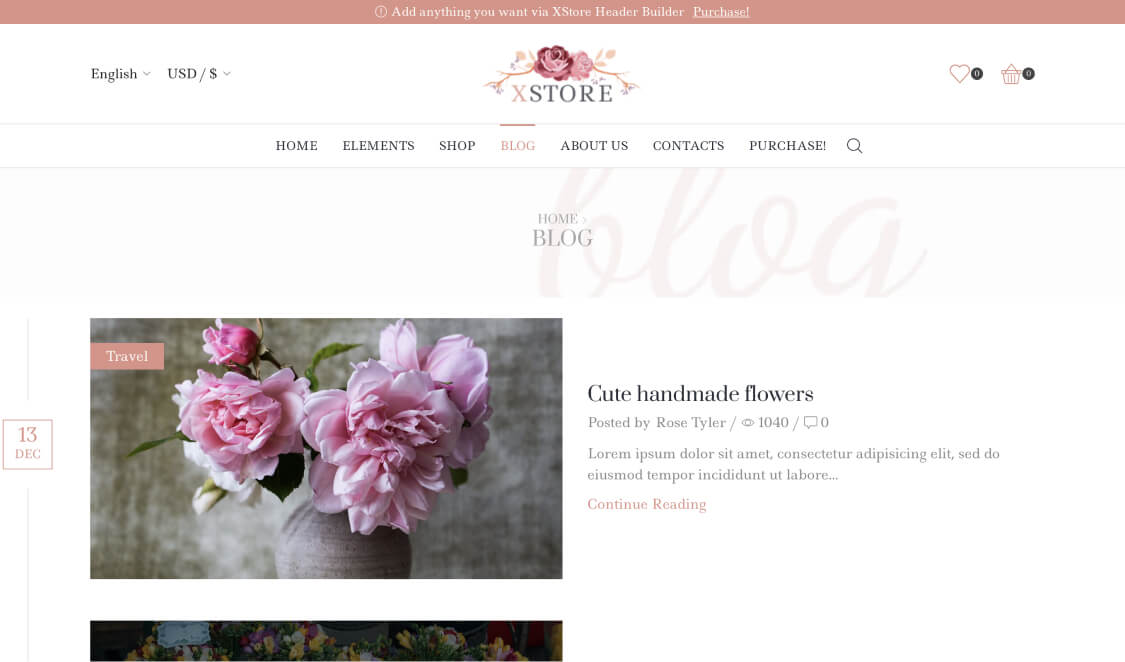Expand the USD / $ currency dropdown

tap(199, 74)
